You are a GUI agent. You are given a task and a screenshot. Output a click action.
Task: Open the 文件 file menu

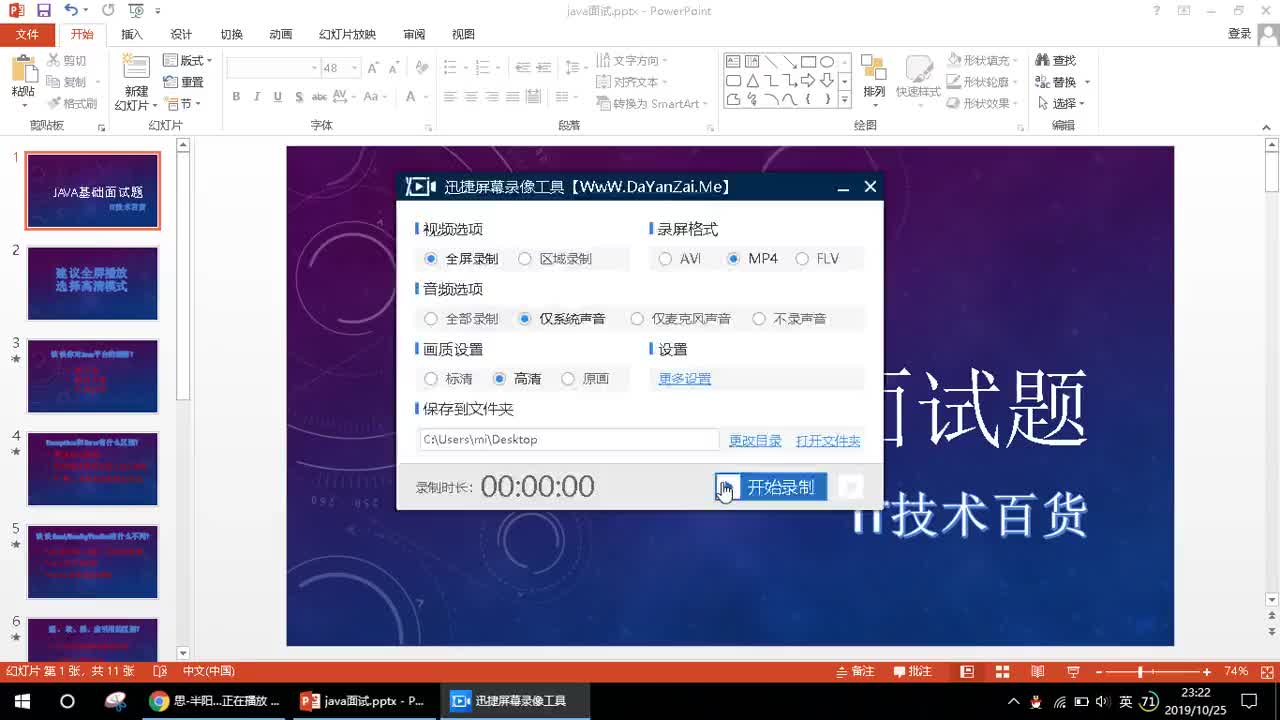(27, 34)
